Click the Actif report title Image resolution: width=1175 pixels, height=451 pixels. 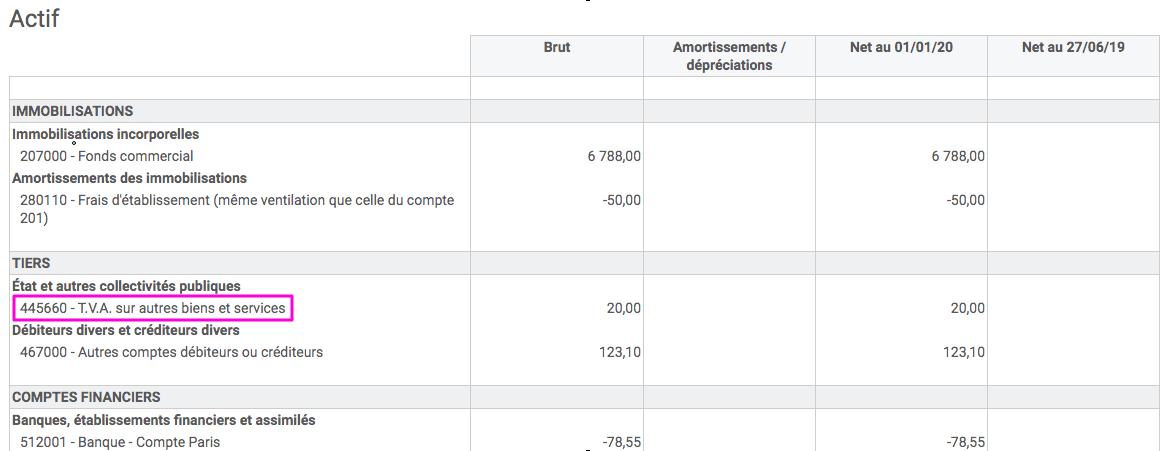pyautogui.click(x=34, y=19)
